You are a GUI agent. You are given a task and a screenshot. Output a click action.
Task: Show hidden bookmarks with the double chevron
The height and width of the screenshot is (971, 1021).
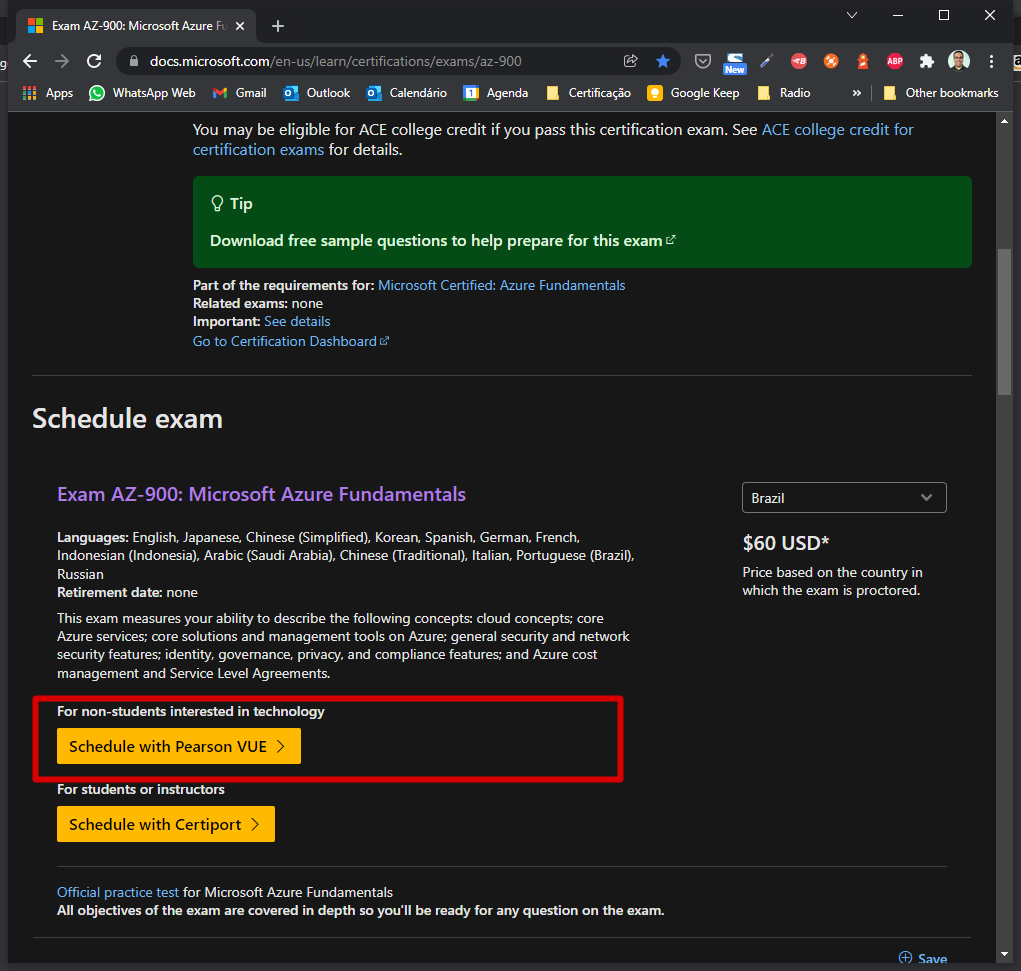coord(857,93)
